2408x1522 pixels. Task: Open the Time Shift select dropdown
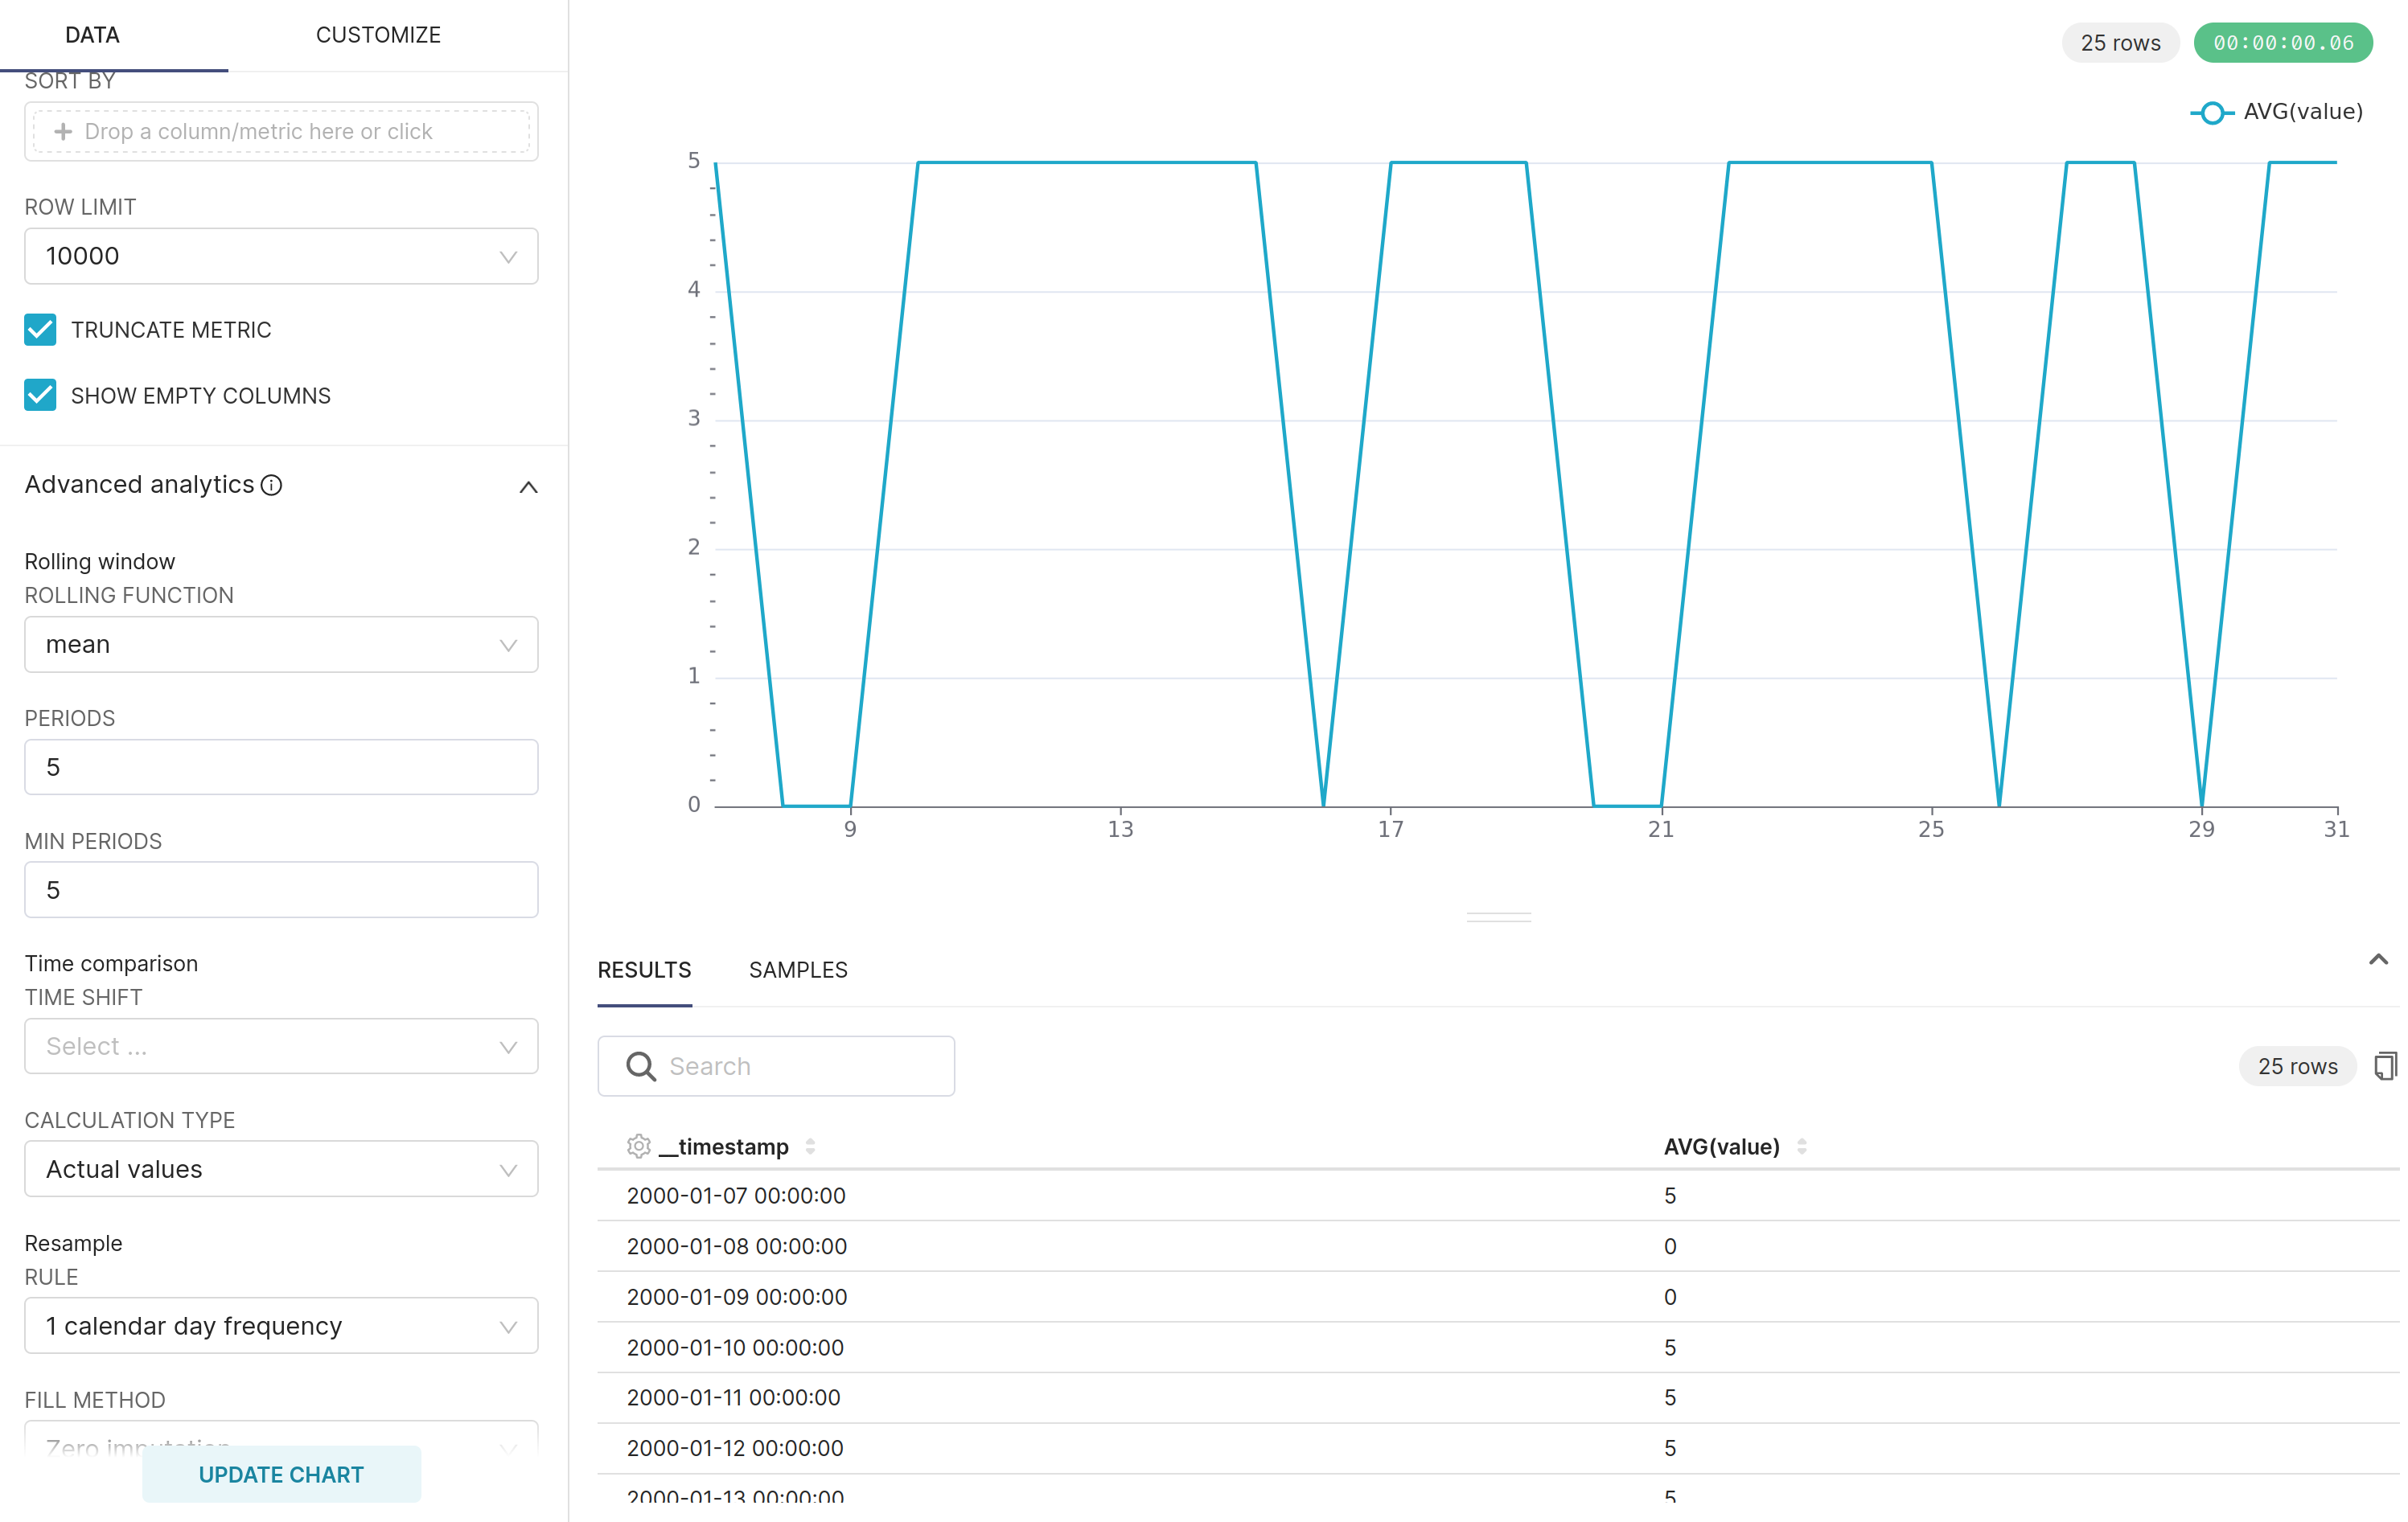[281, 1047]
